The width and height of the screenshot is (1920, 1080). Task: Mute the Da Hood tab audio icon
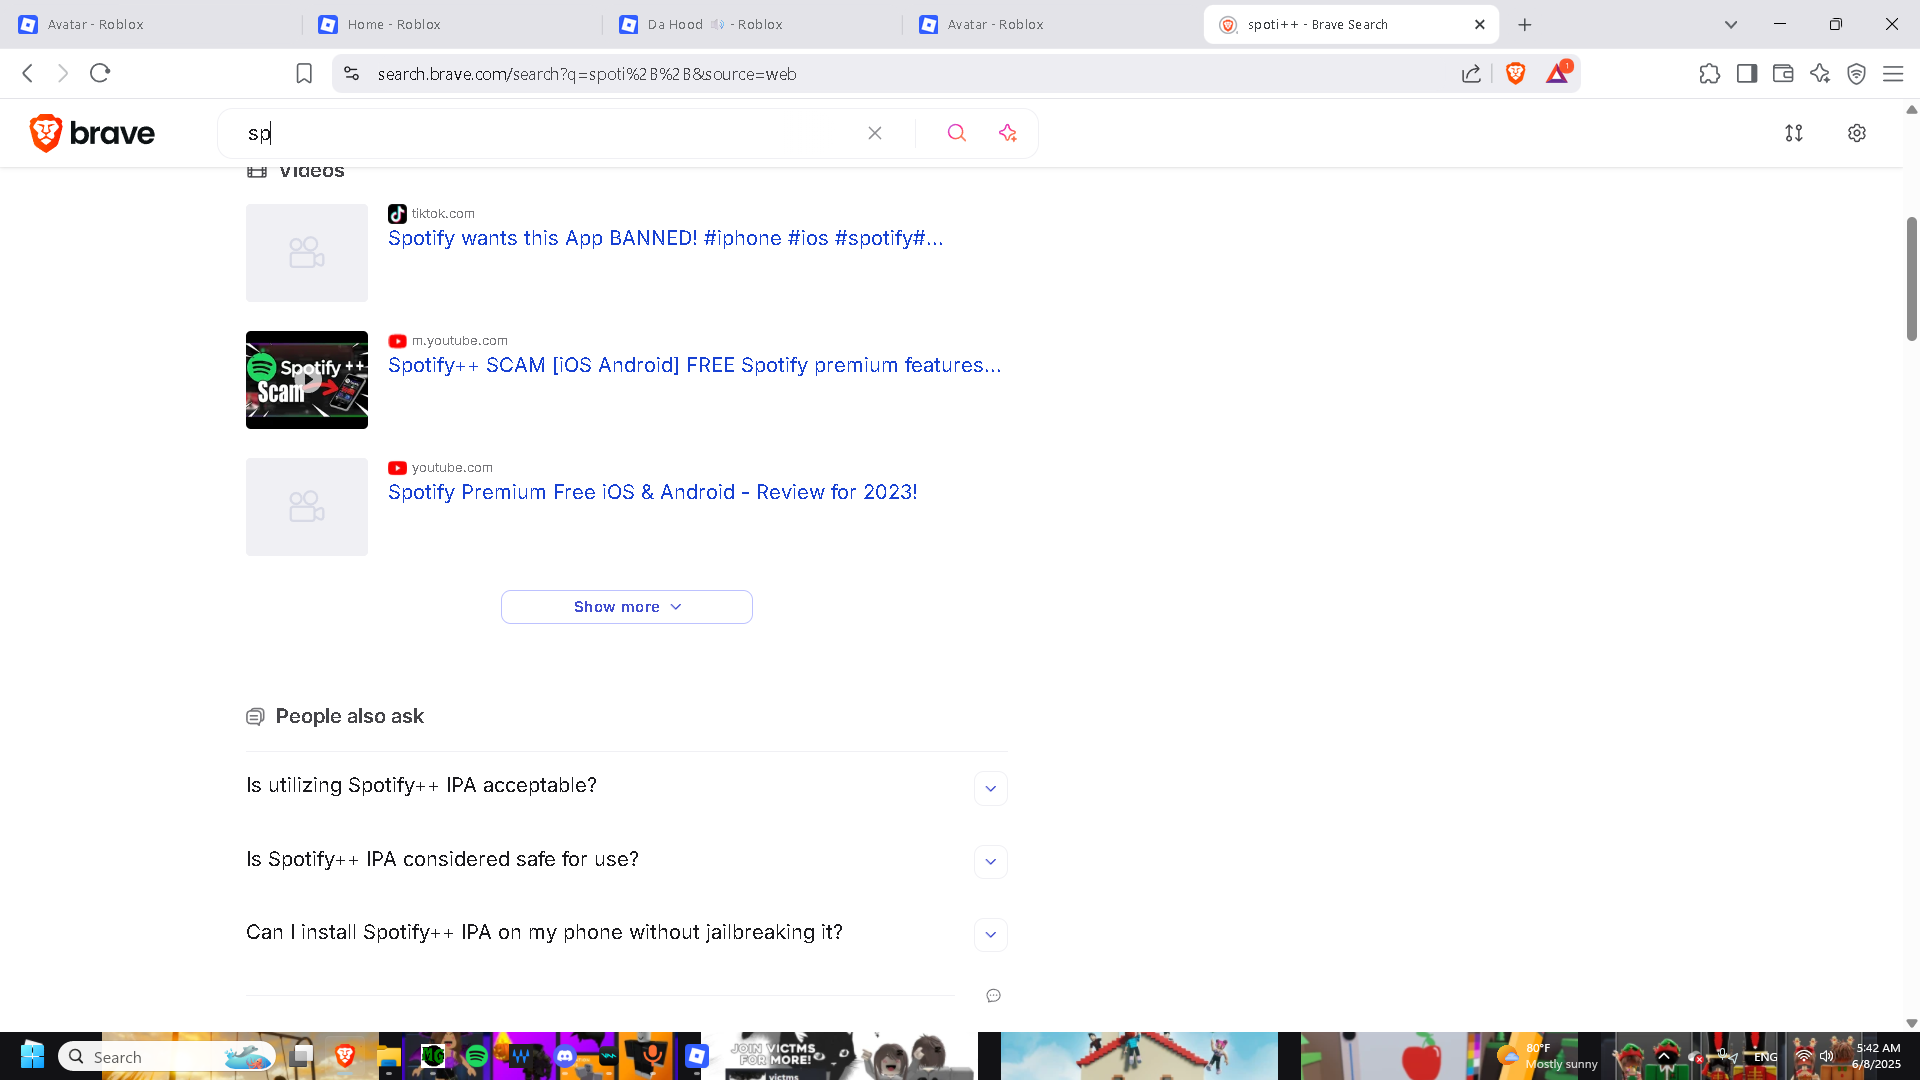coord(717,24)
